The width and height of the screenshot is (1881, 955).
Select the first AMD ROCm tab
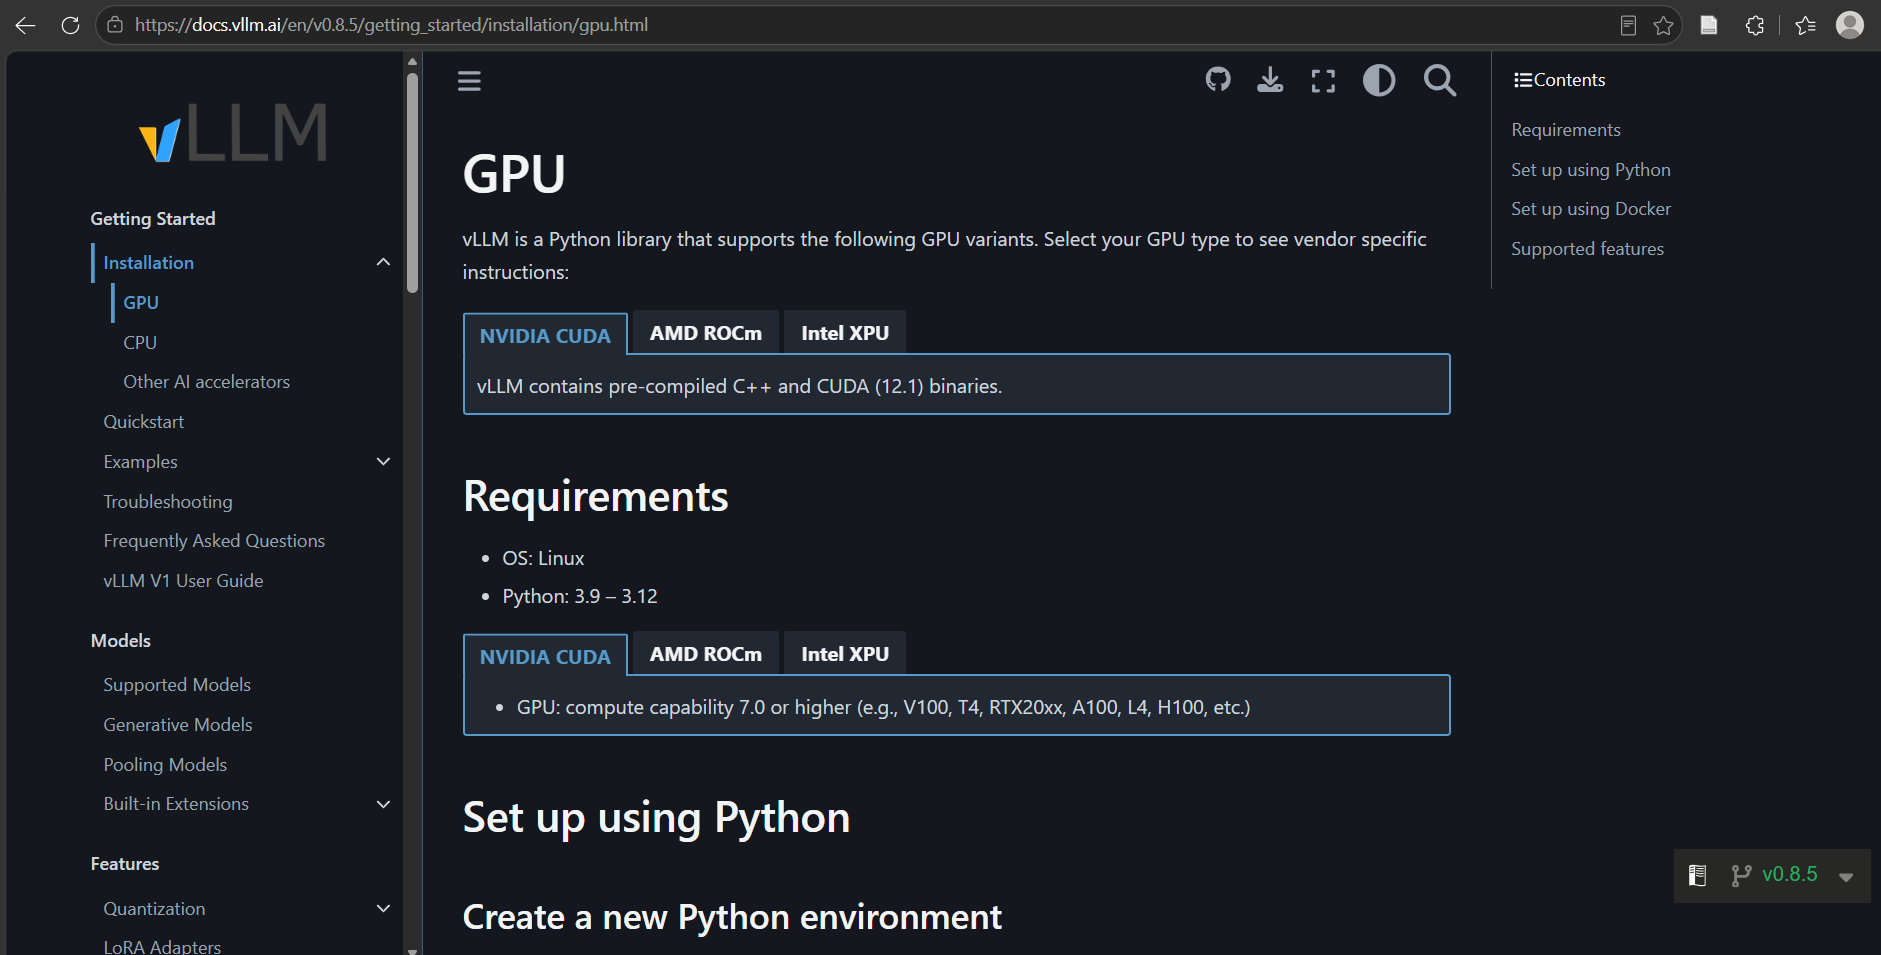706,333
